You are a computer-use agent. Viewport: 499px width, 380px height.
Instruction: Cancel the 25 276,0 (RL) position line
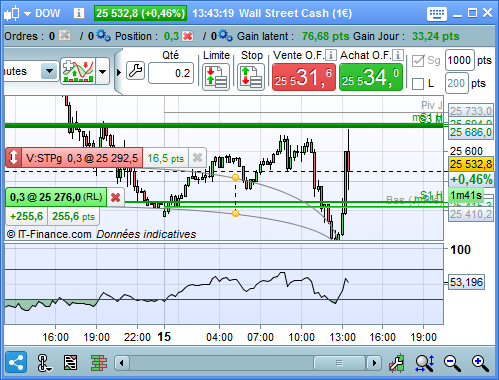pyautogui.click(x=115, y=197)
